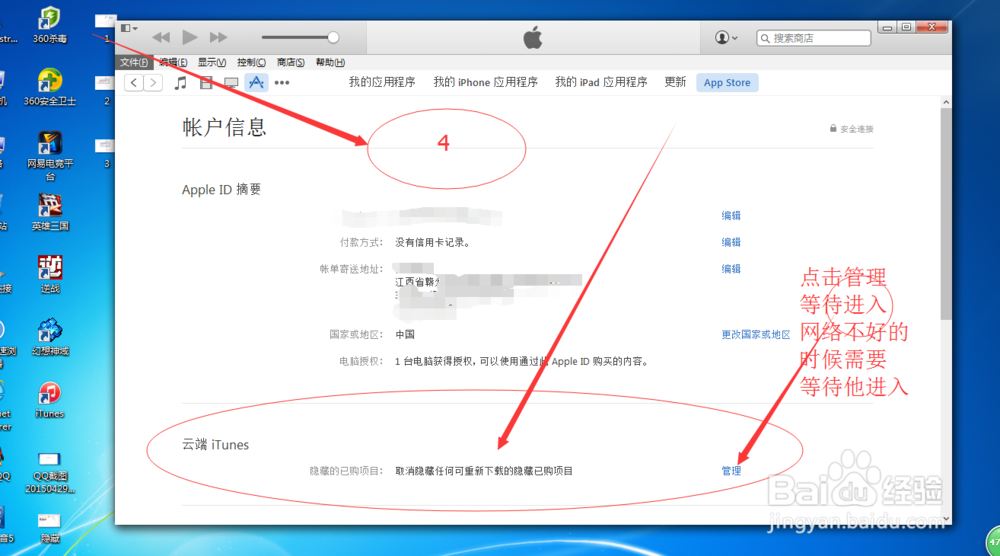
Task: Open the 幻想神域 desktop icon
Action: pyautogui.click(x=50, y=337)
